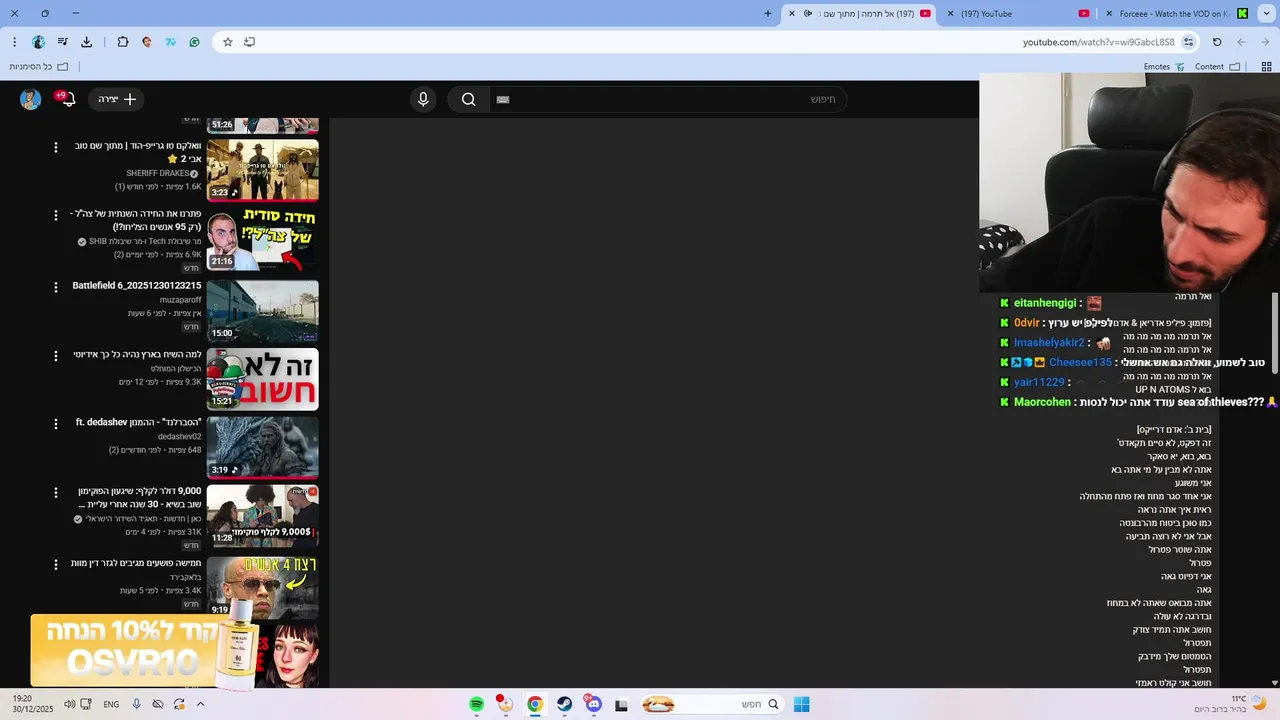Click the Grammarly extension icon
The image size is (1280, 720).
[x=195, y=42]
